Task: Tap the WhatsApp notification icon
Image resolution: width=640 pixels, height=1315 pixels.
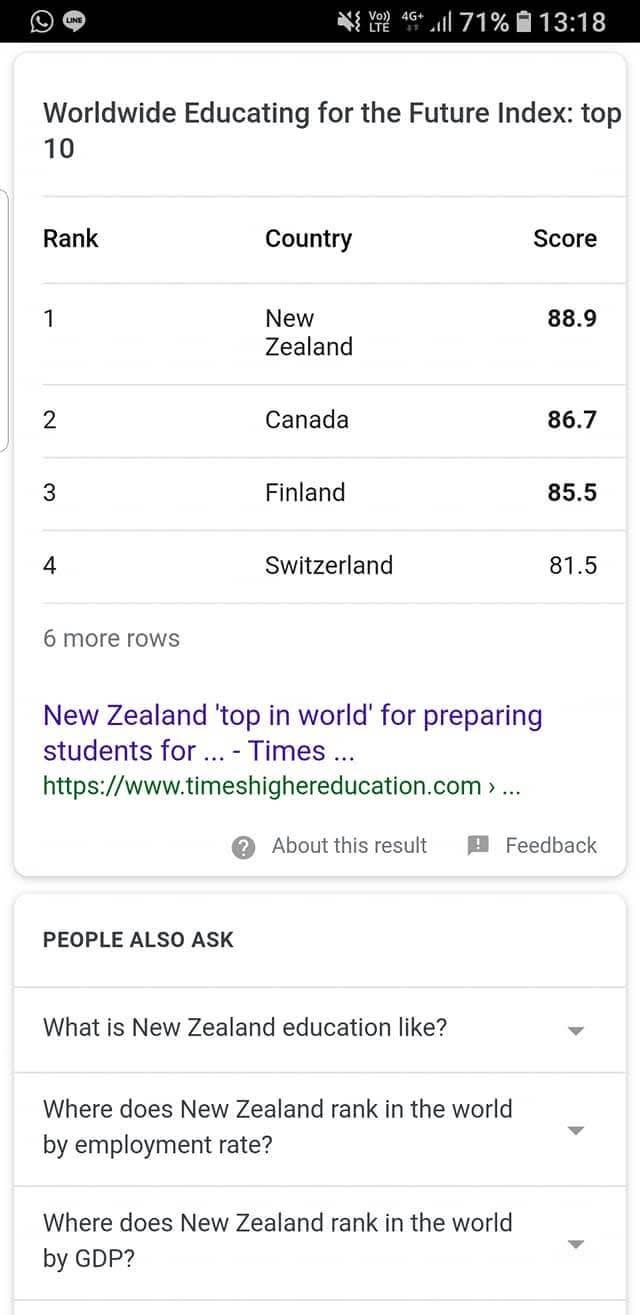Action: pos(41,21)
